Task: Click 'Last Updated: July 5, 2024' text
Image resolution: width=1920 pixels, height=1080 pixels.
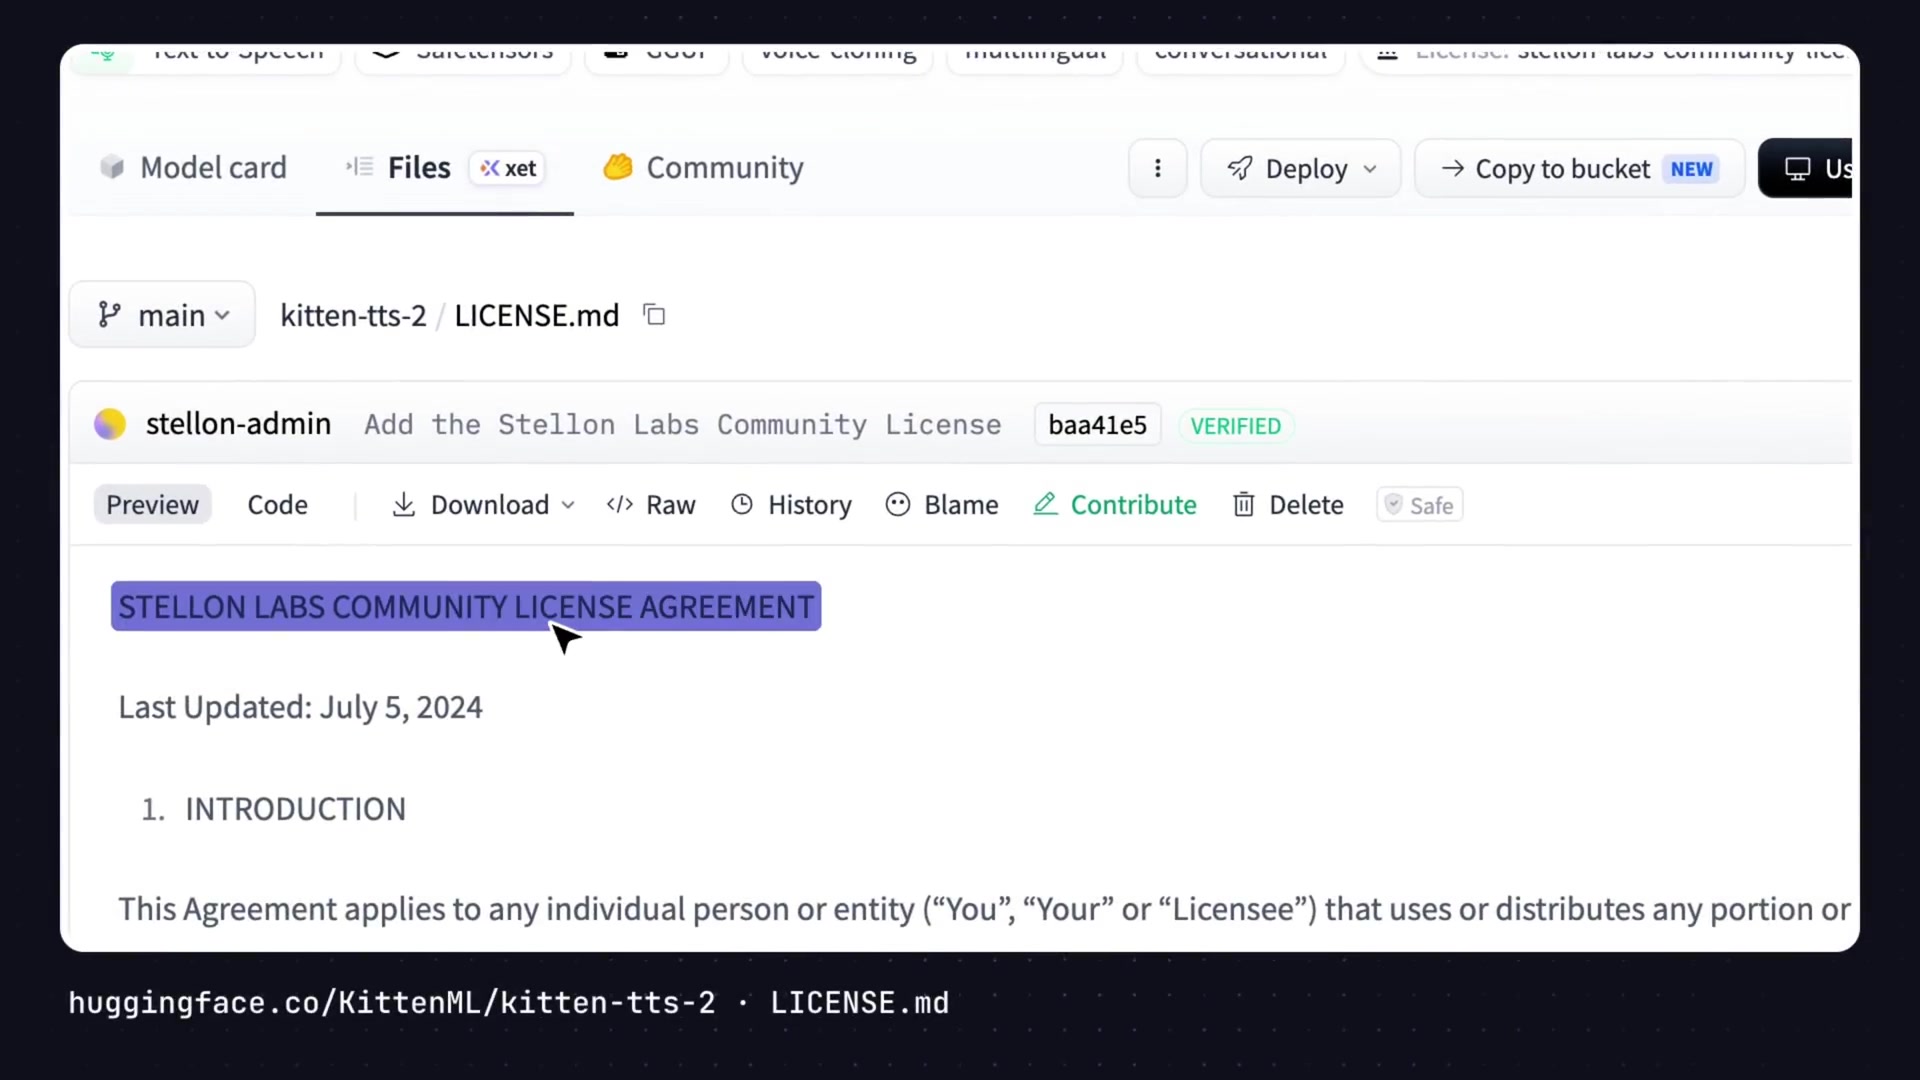Action: pos(300,707)
